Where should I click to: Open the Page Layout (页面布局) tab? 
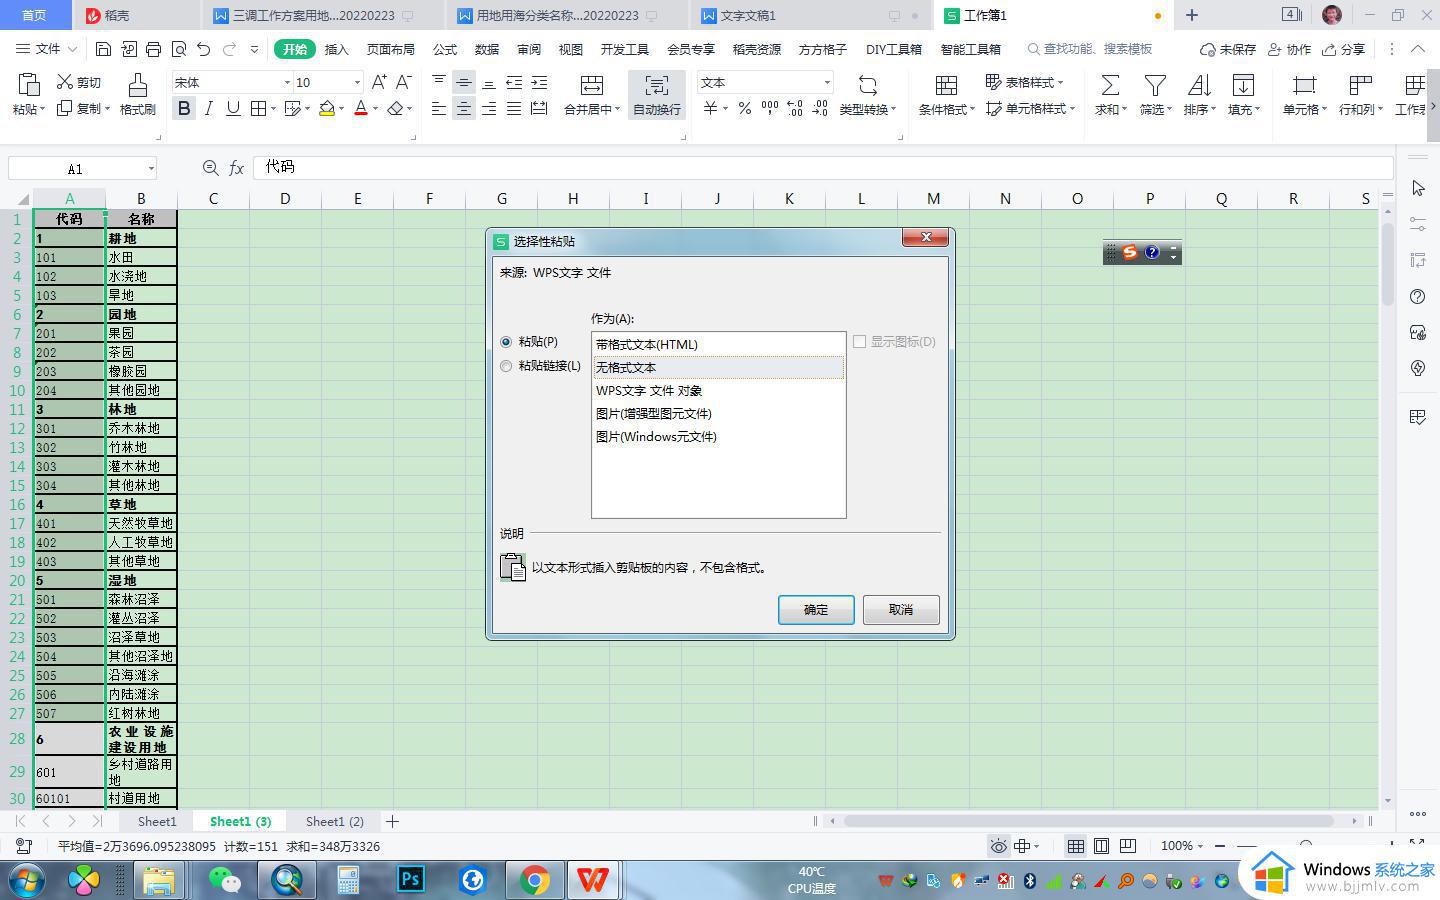[390, 49]
